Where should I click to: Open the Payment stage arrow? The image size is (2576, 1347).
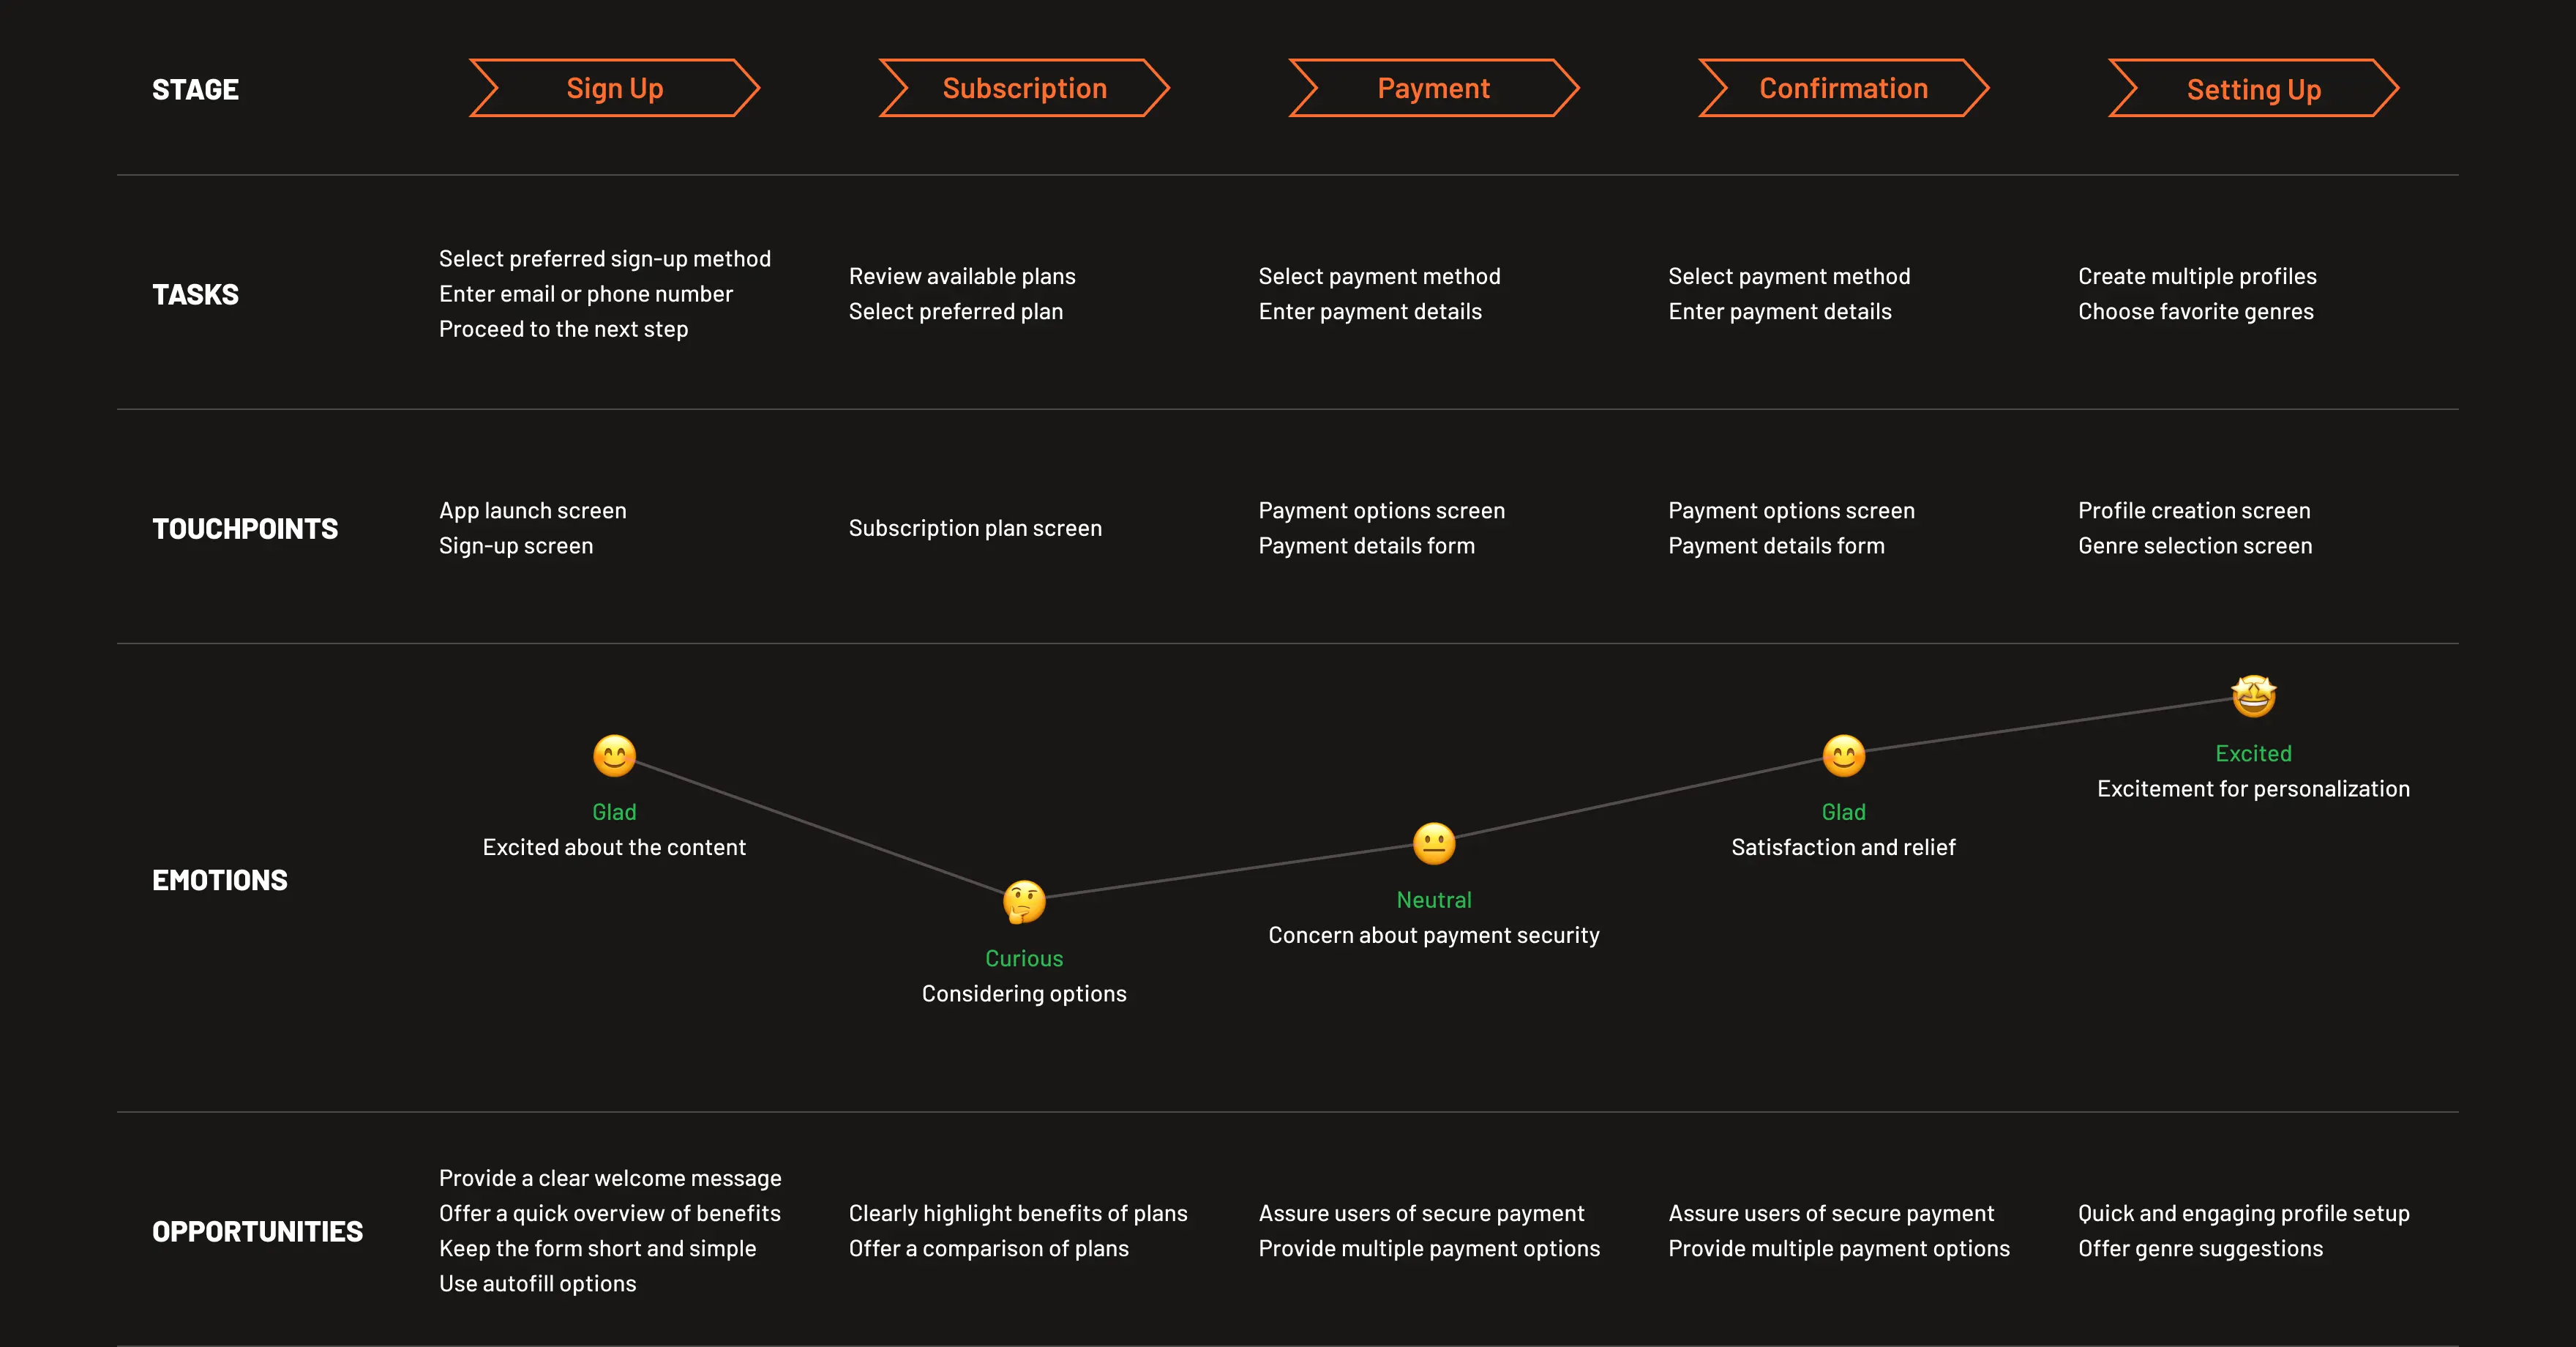1434,89
